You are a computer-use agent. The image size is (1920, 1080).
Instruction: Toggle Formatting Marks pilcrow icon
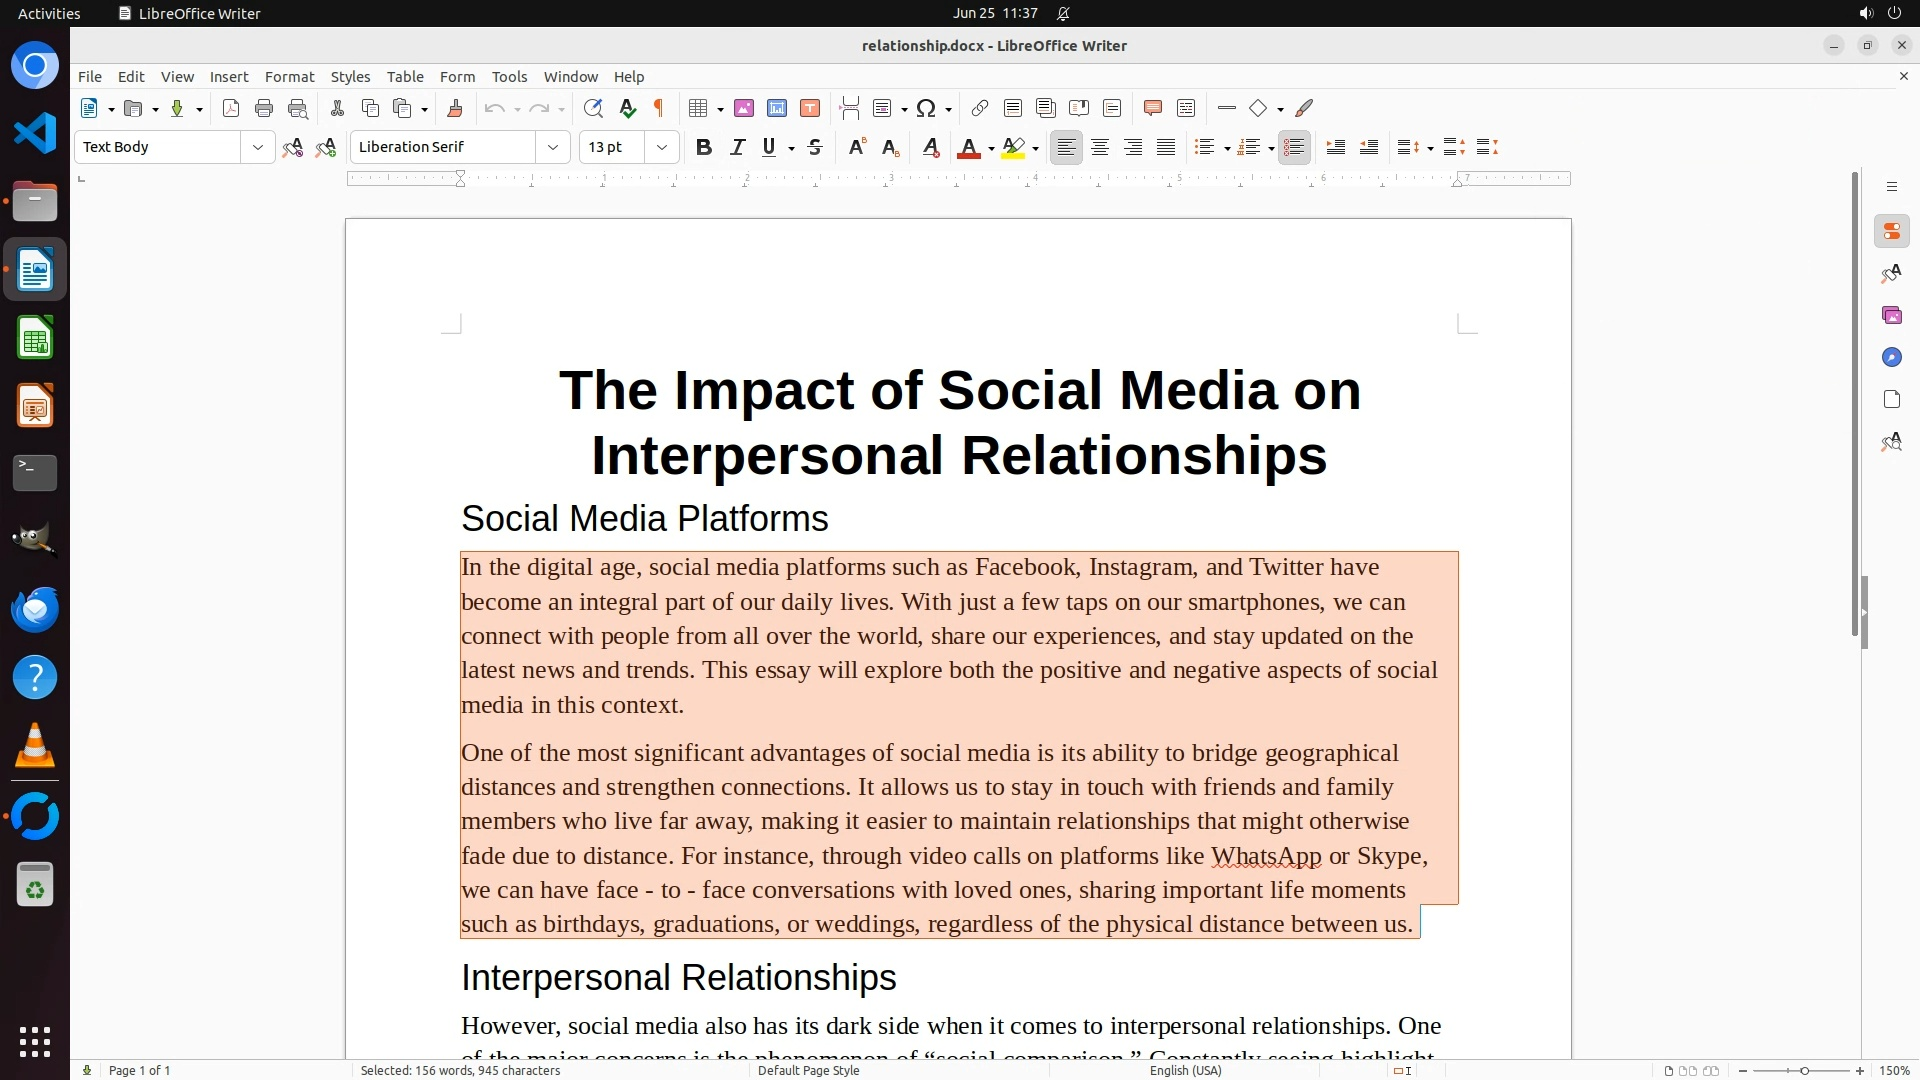click(x=659, y=109)
